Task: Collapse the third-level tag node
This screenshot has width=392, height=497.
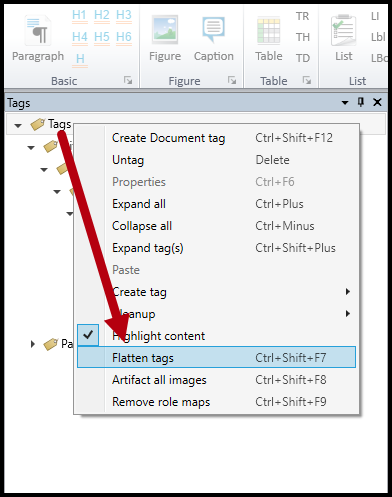Action: pyautogui.click(x=44, y=170)
